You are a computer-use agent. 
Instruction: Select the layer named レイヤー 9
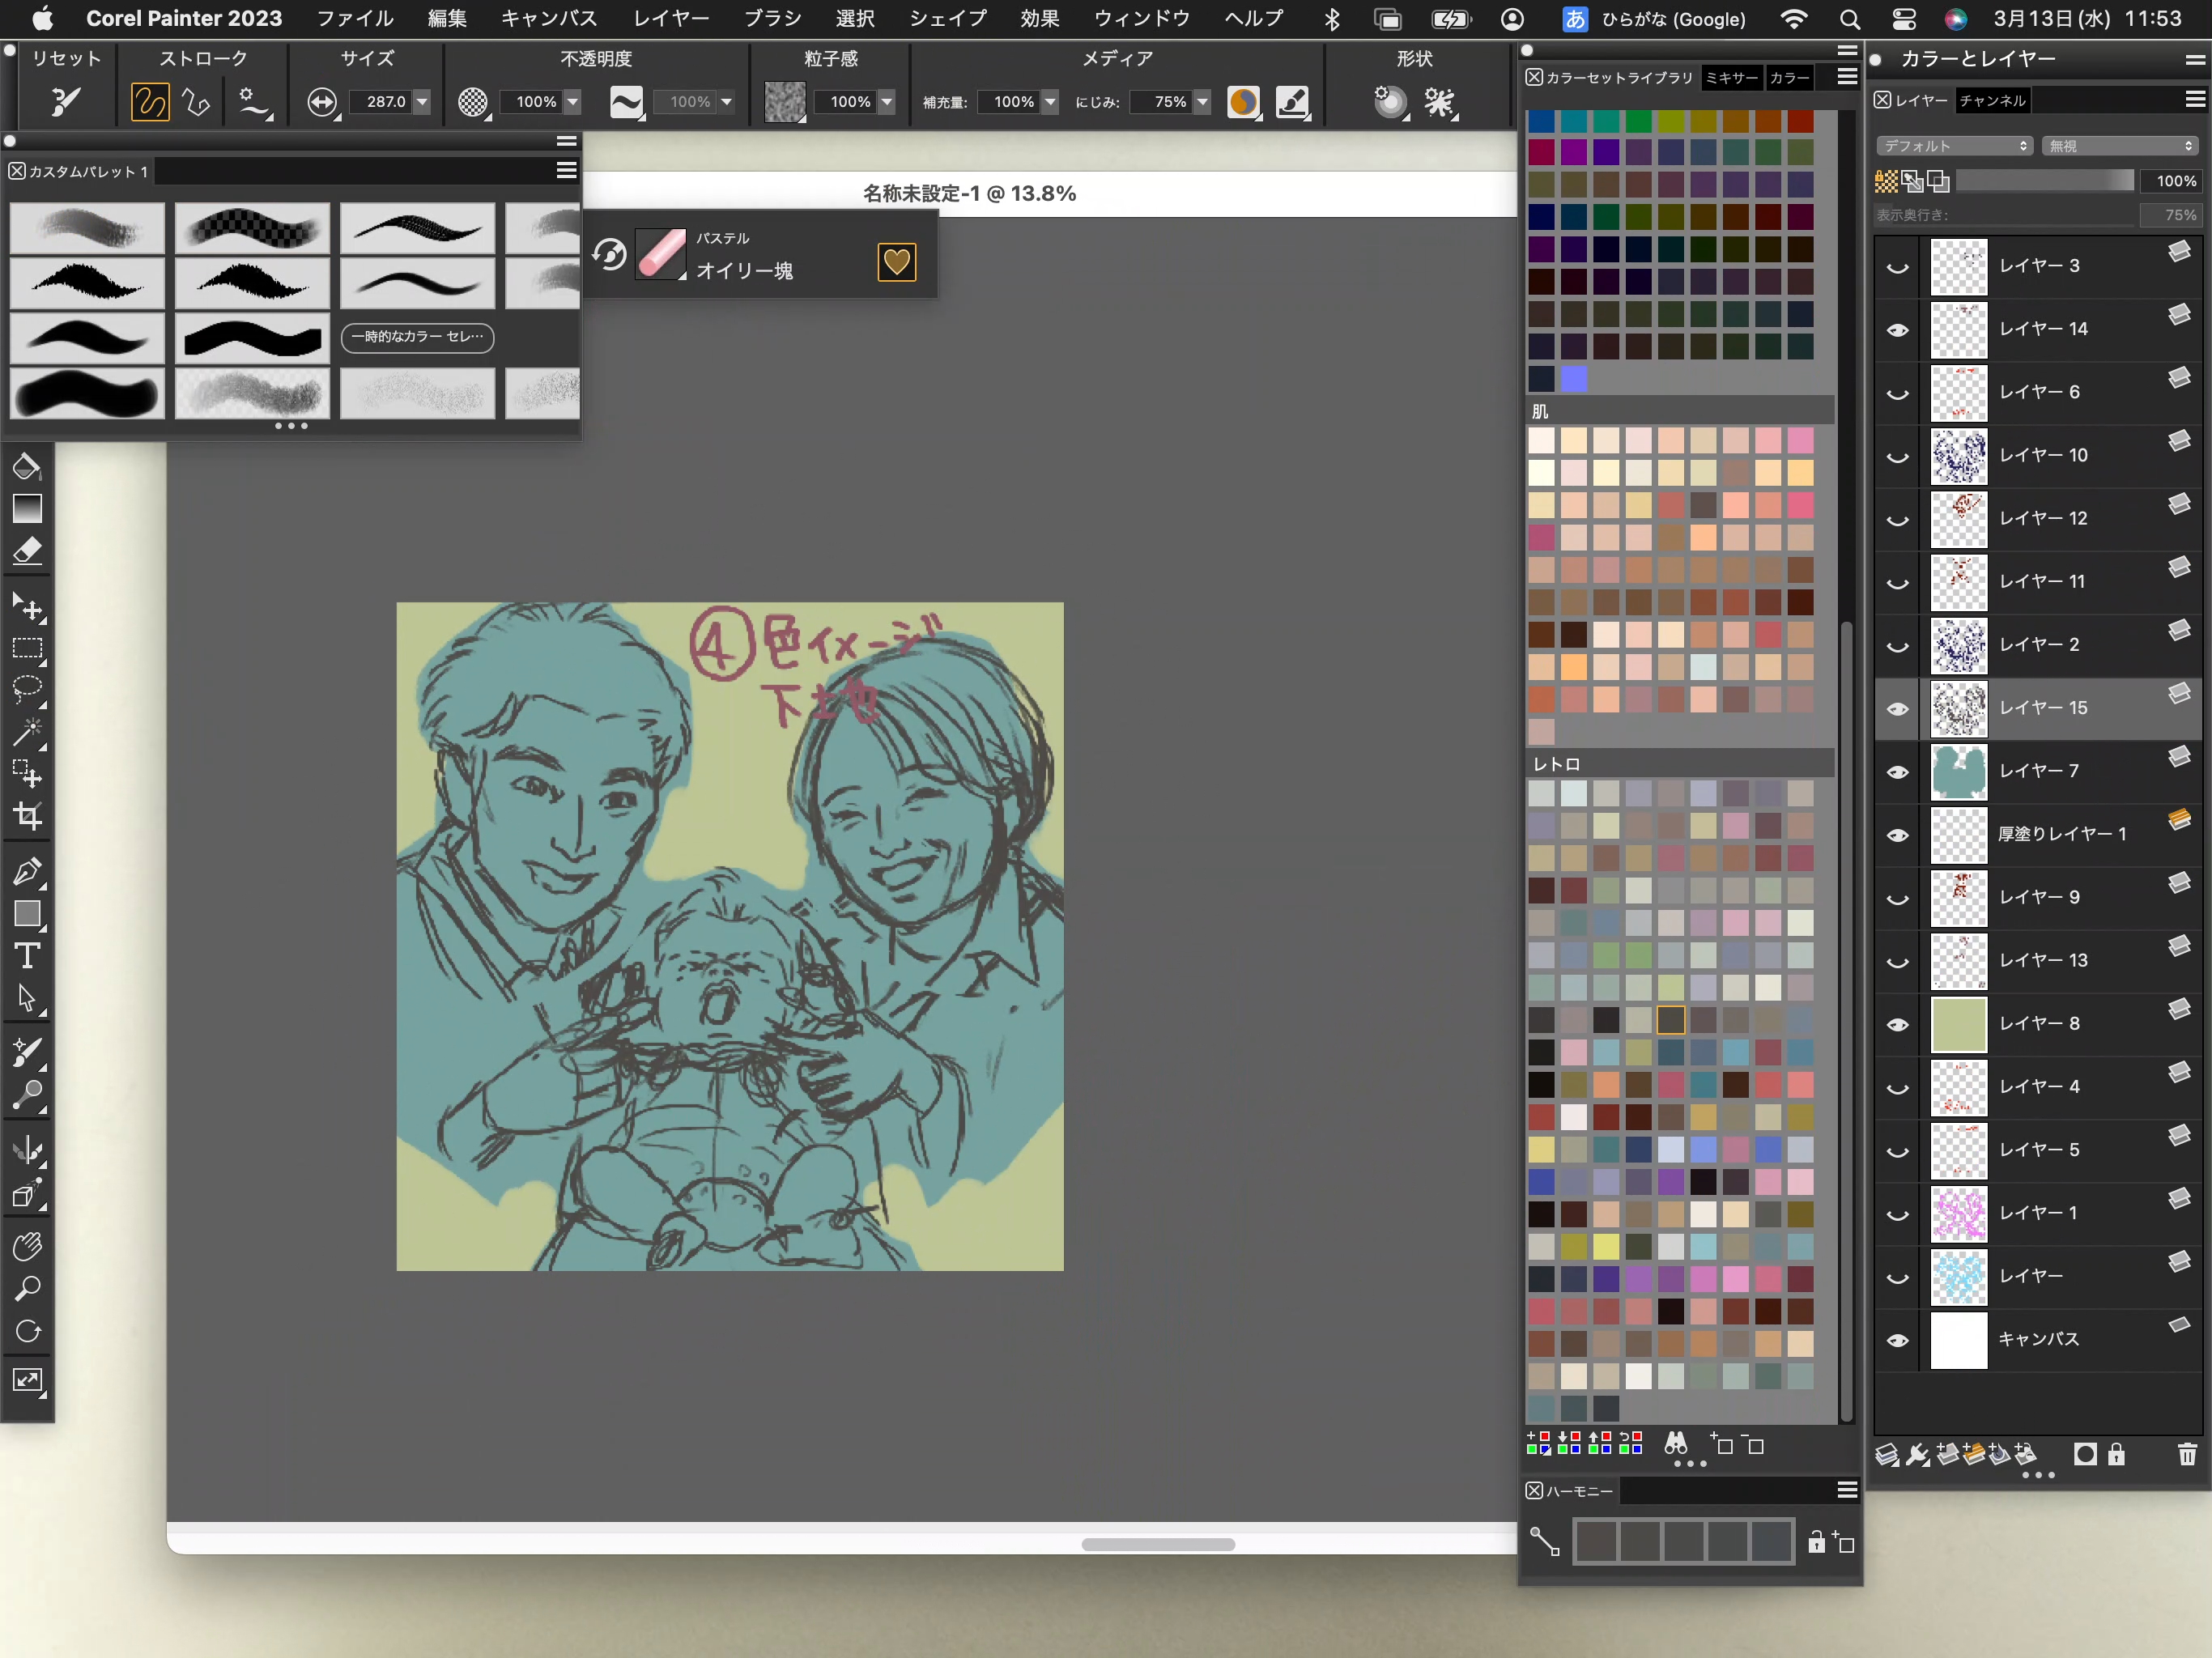point(2037,897)
